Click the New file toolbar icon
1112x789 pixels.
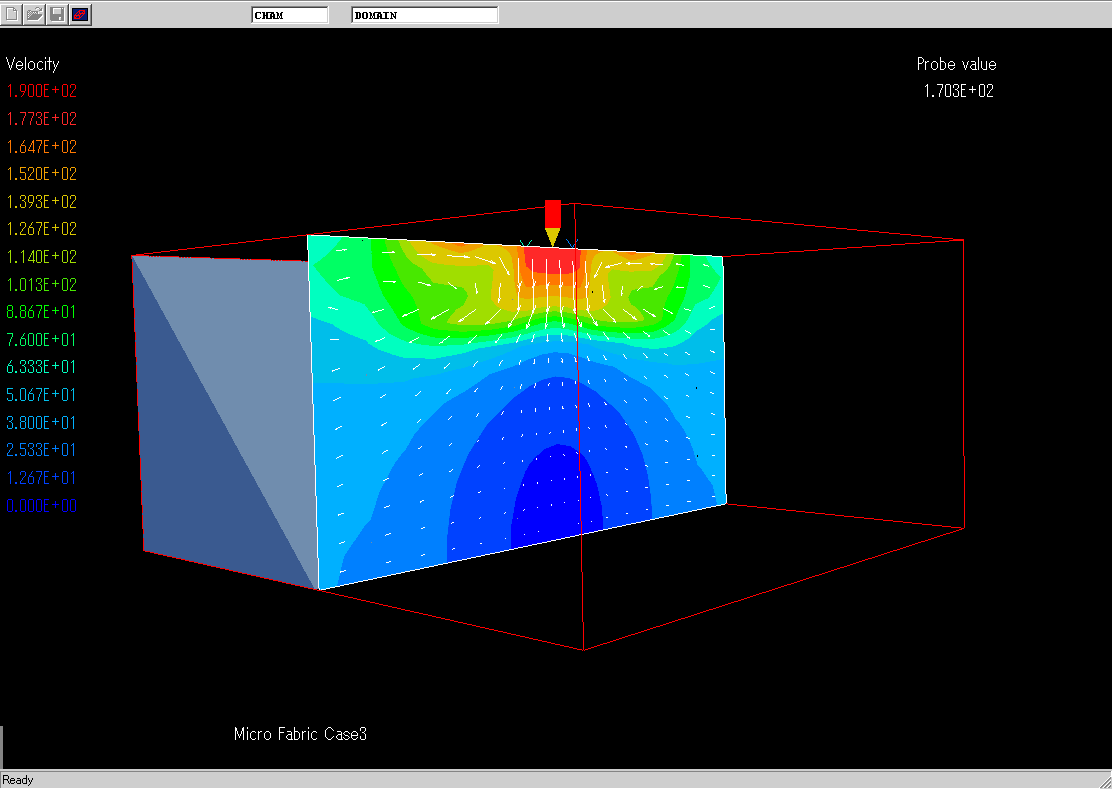click(12, 14)
